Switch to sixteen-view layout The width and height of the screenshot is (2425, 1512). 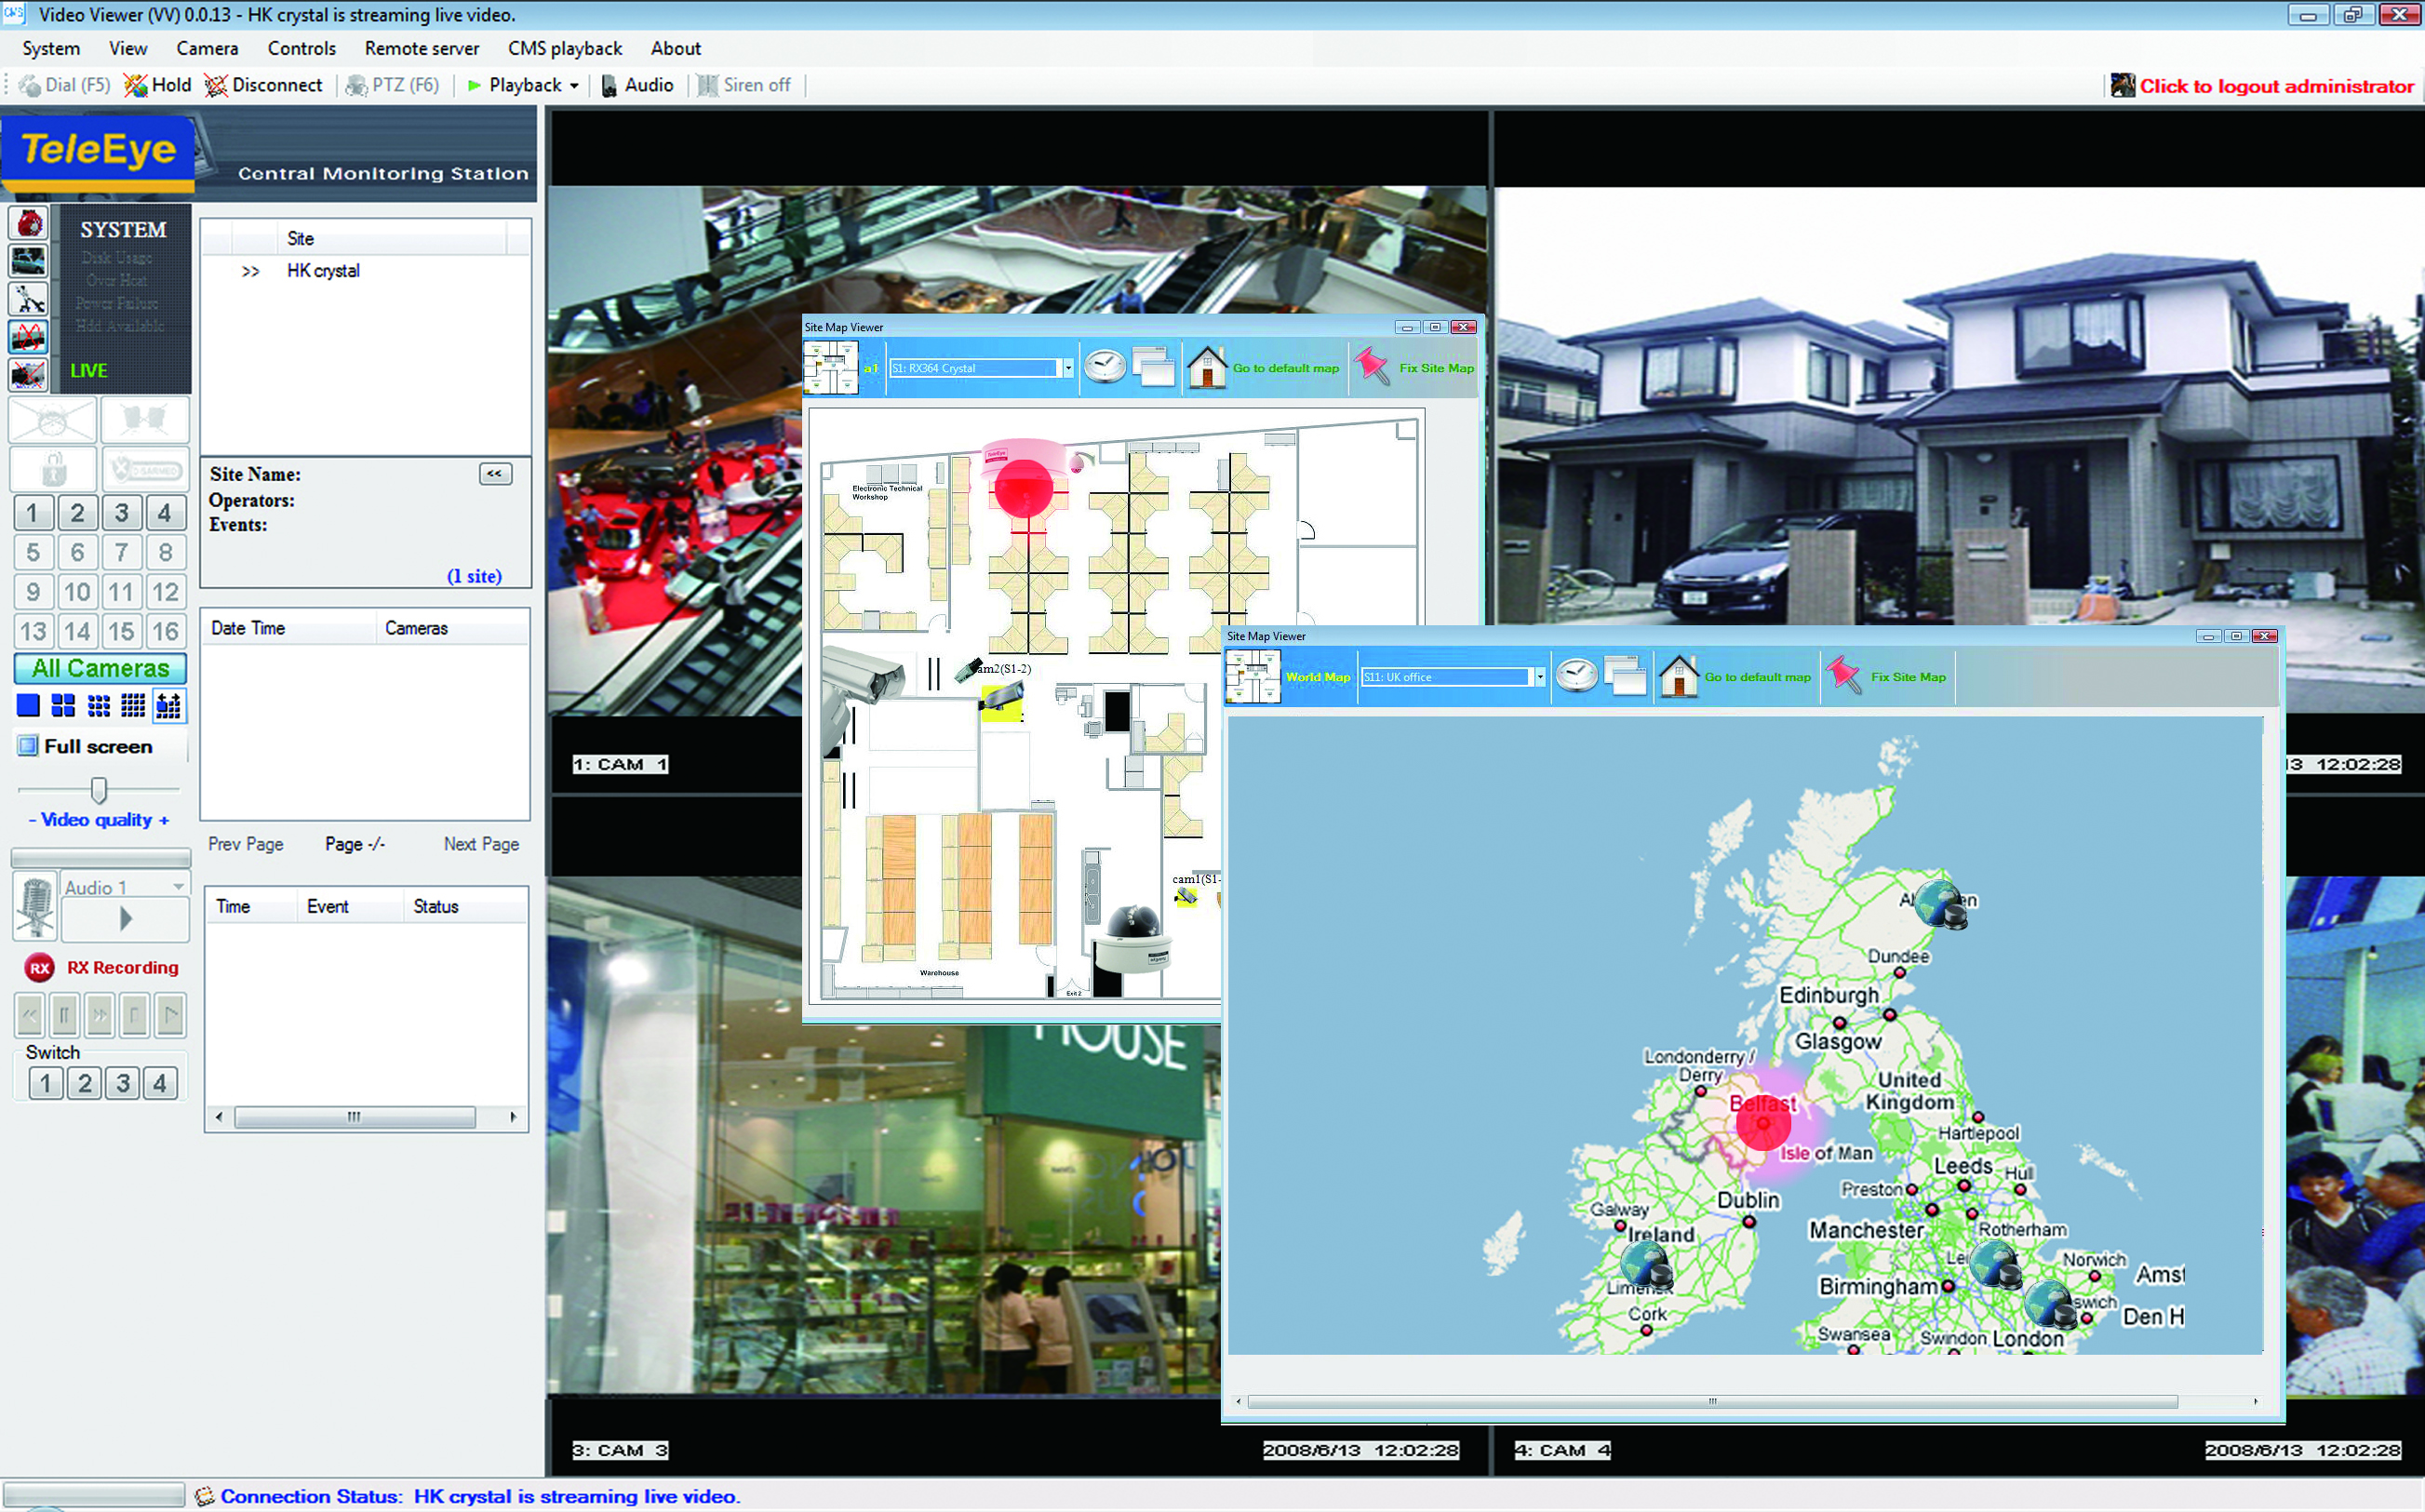coord(133,706)
